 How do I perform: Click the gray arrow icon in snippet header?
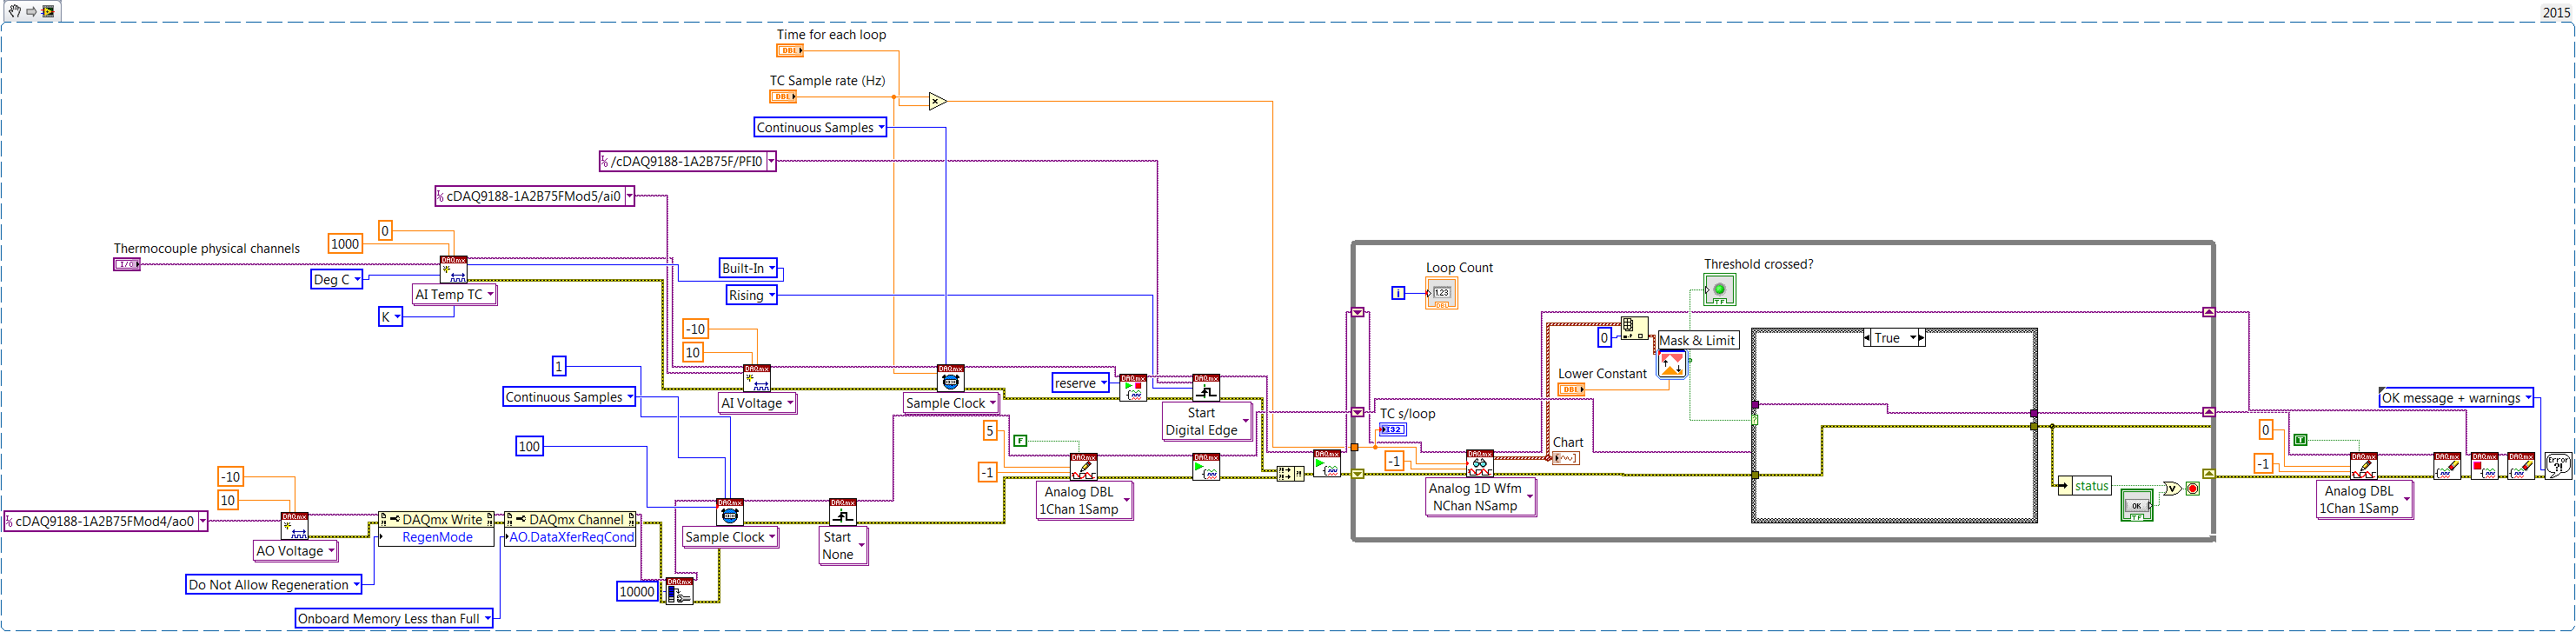pyautogui.click(x=31, y=11)
